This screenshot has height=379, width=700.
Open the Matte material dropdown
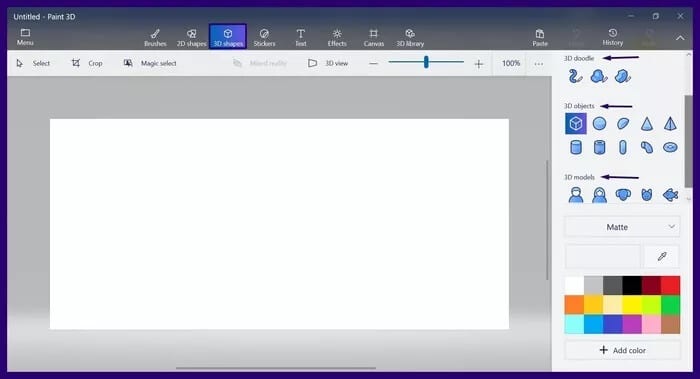622,227
